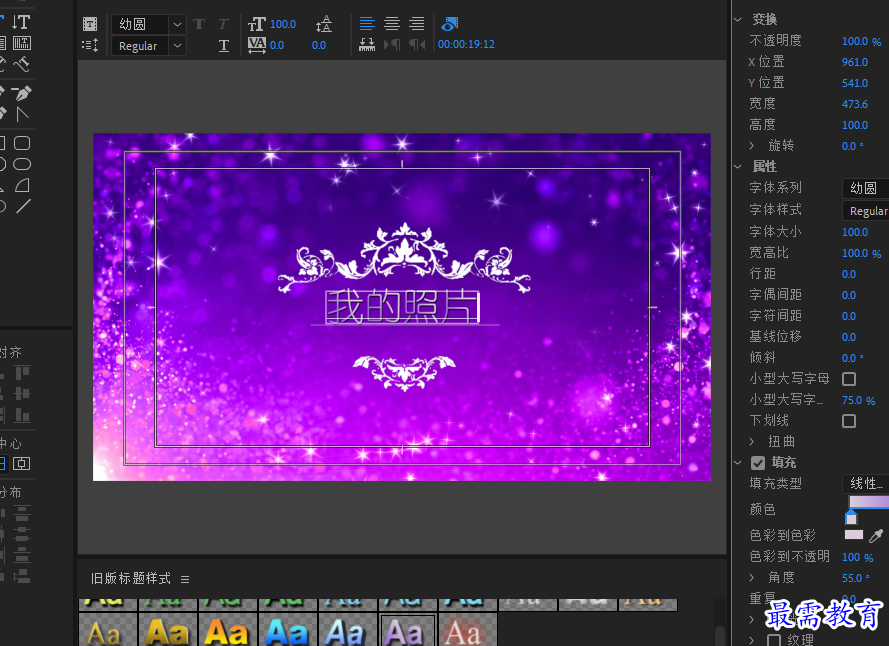Click the 不透明度 value 100.0 %
This screenshot has width=889, height=646.
[861, 41]
